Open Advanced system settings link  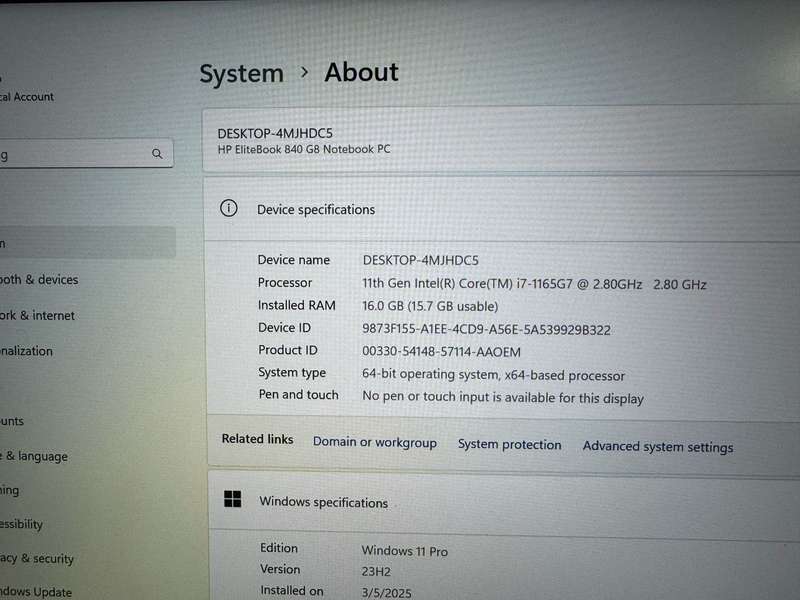(658, 447)
